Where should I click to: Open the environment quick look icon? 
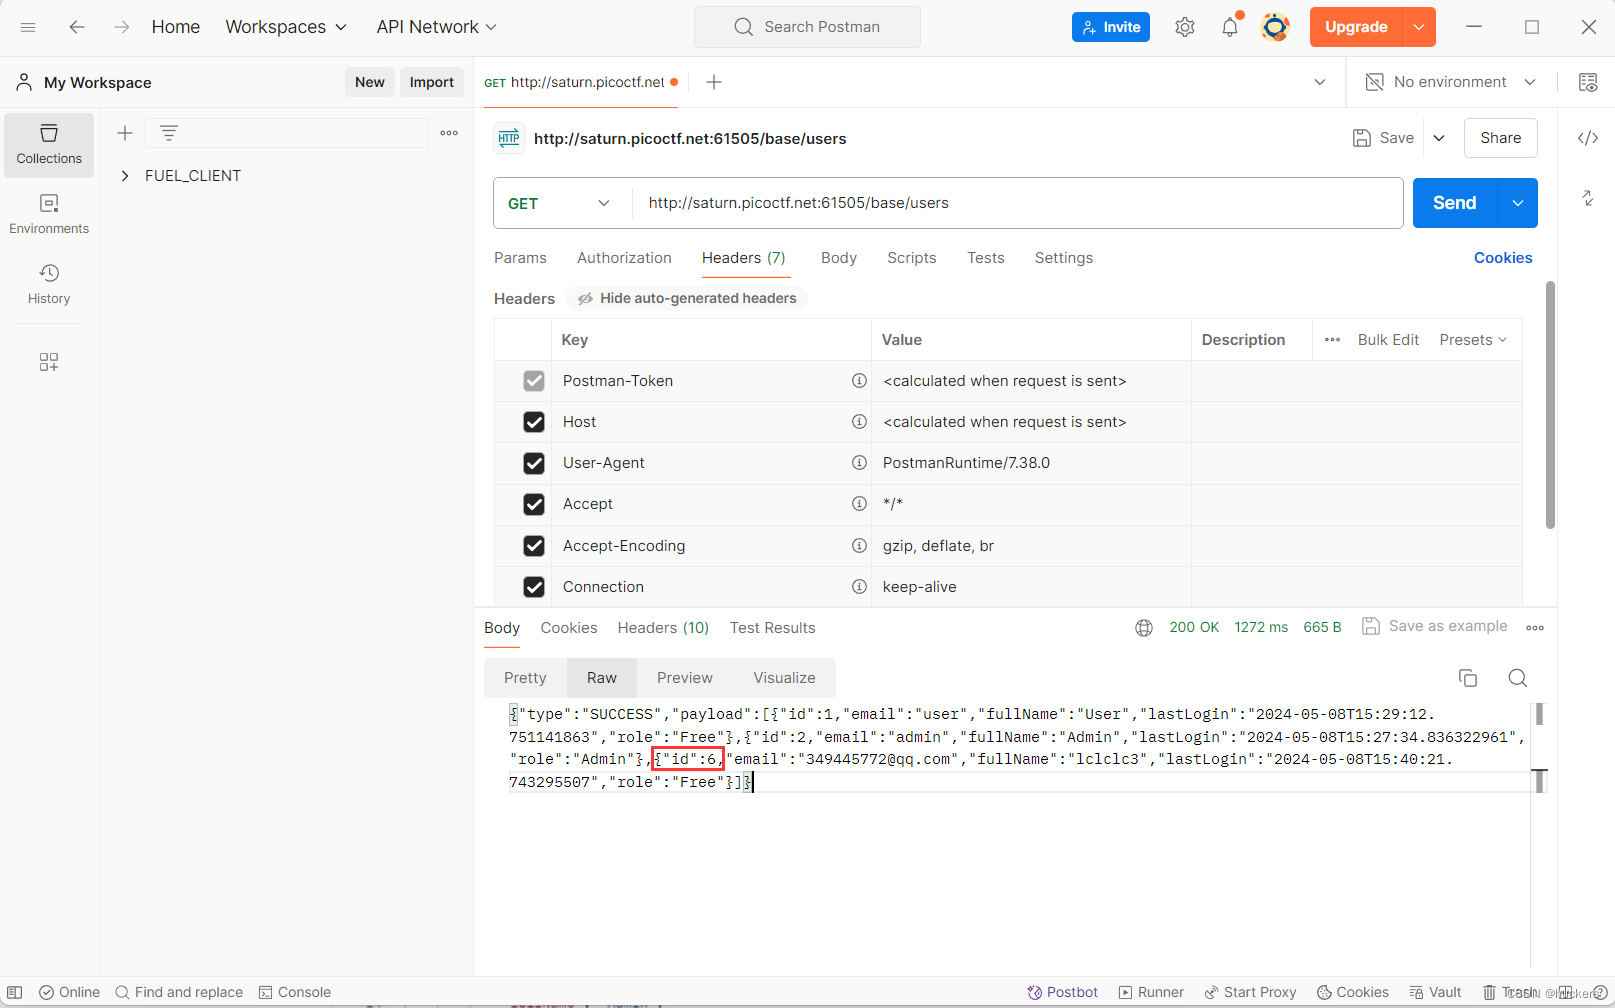[x=1588, y=82]
